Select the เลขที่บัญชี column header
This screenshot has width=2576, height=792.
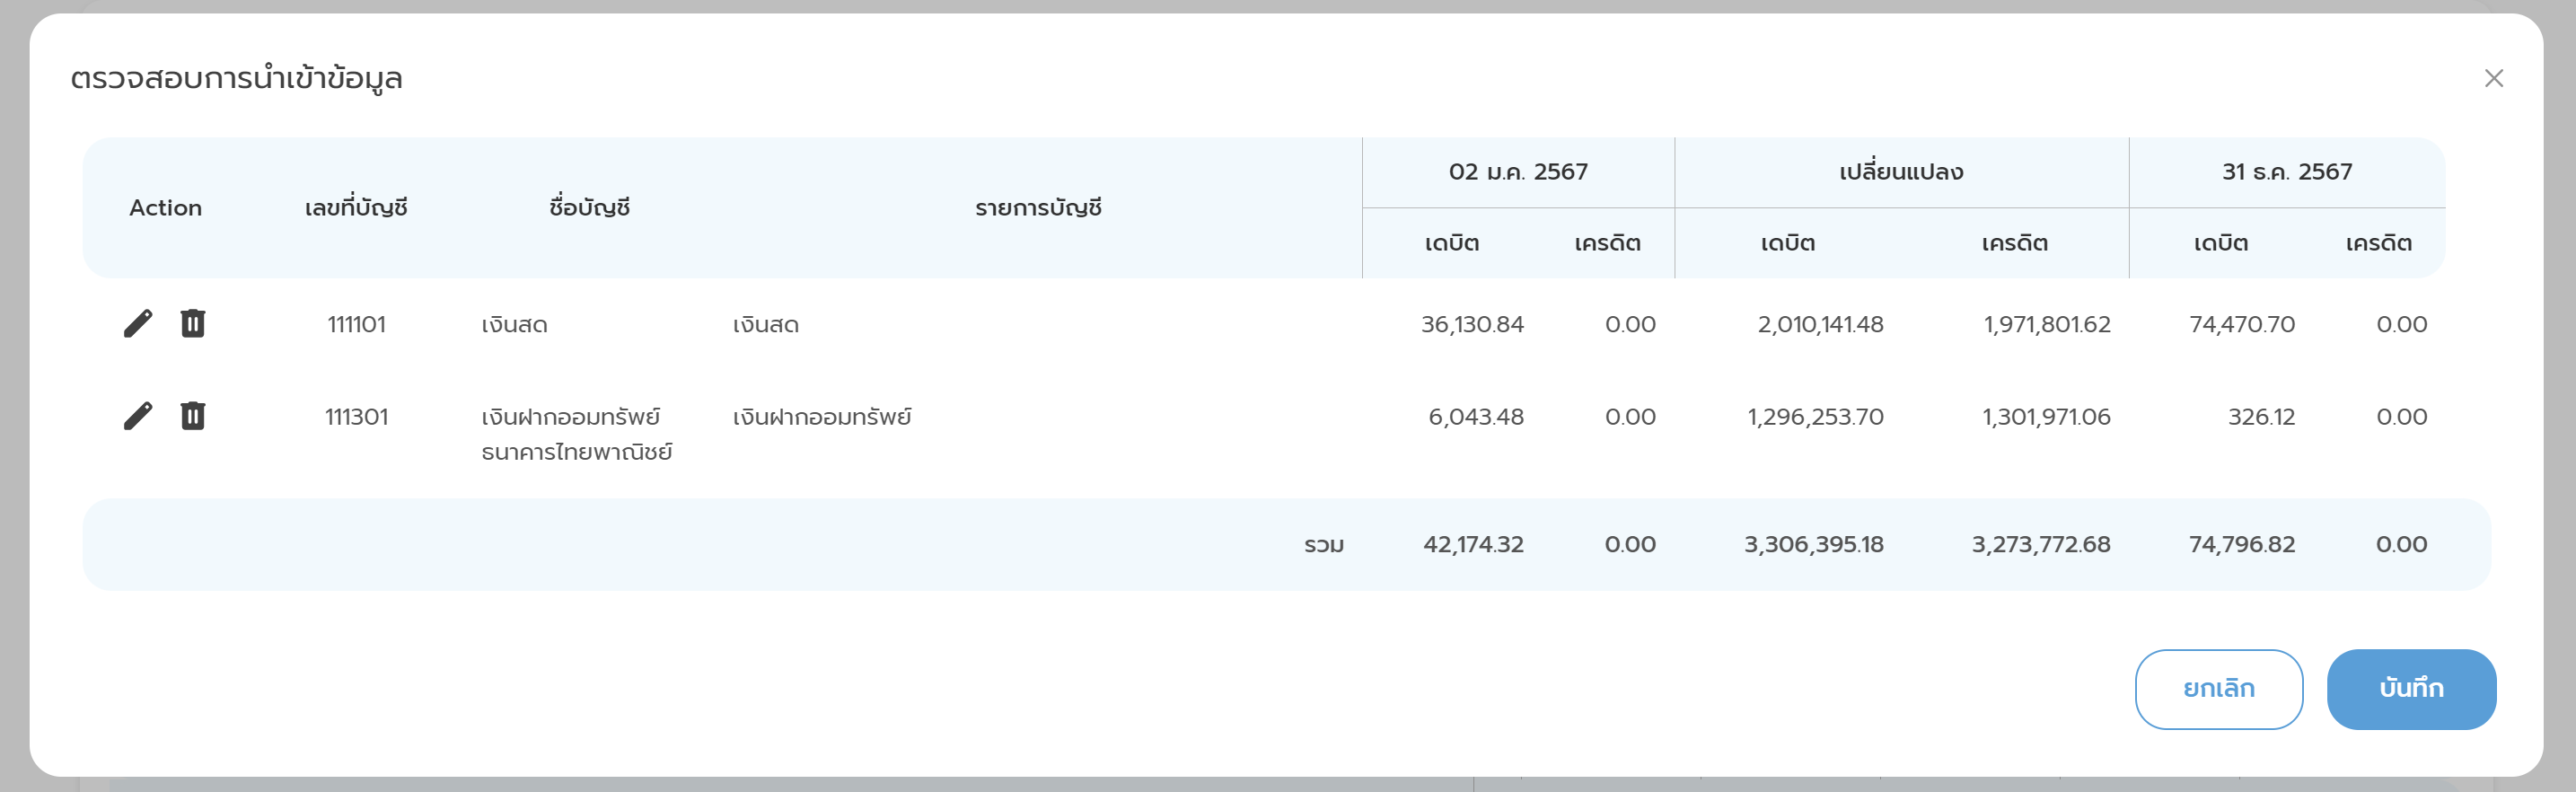pos(356,208)
